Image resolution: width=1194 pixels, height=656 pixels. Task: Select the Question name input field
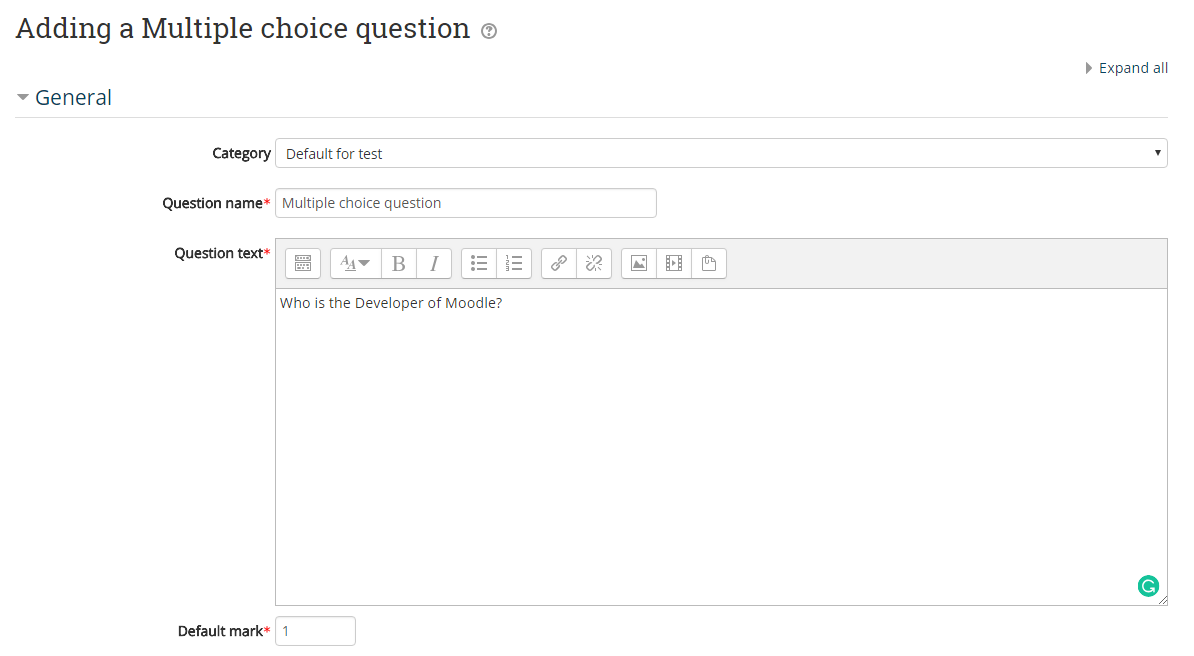click(465, 202)
